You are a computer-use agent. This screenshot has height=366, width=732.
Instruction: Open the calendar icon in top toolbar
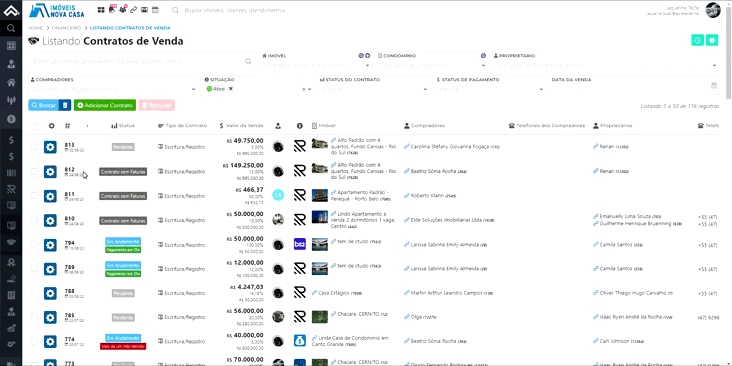click(155, 10)
